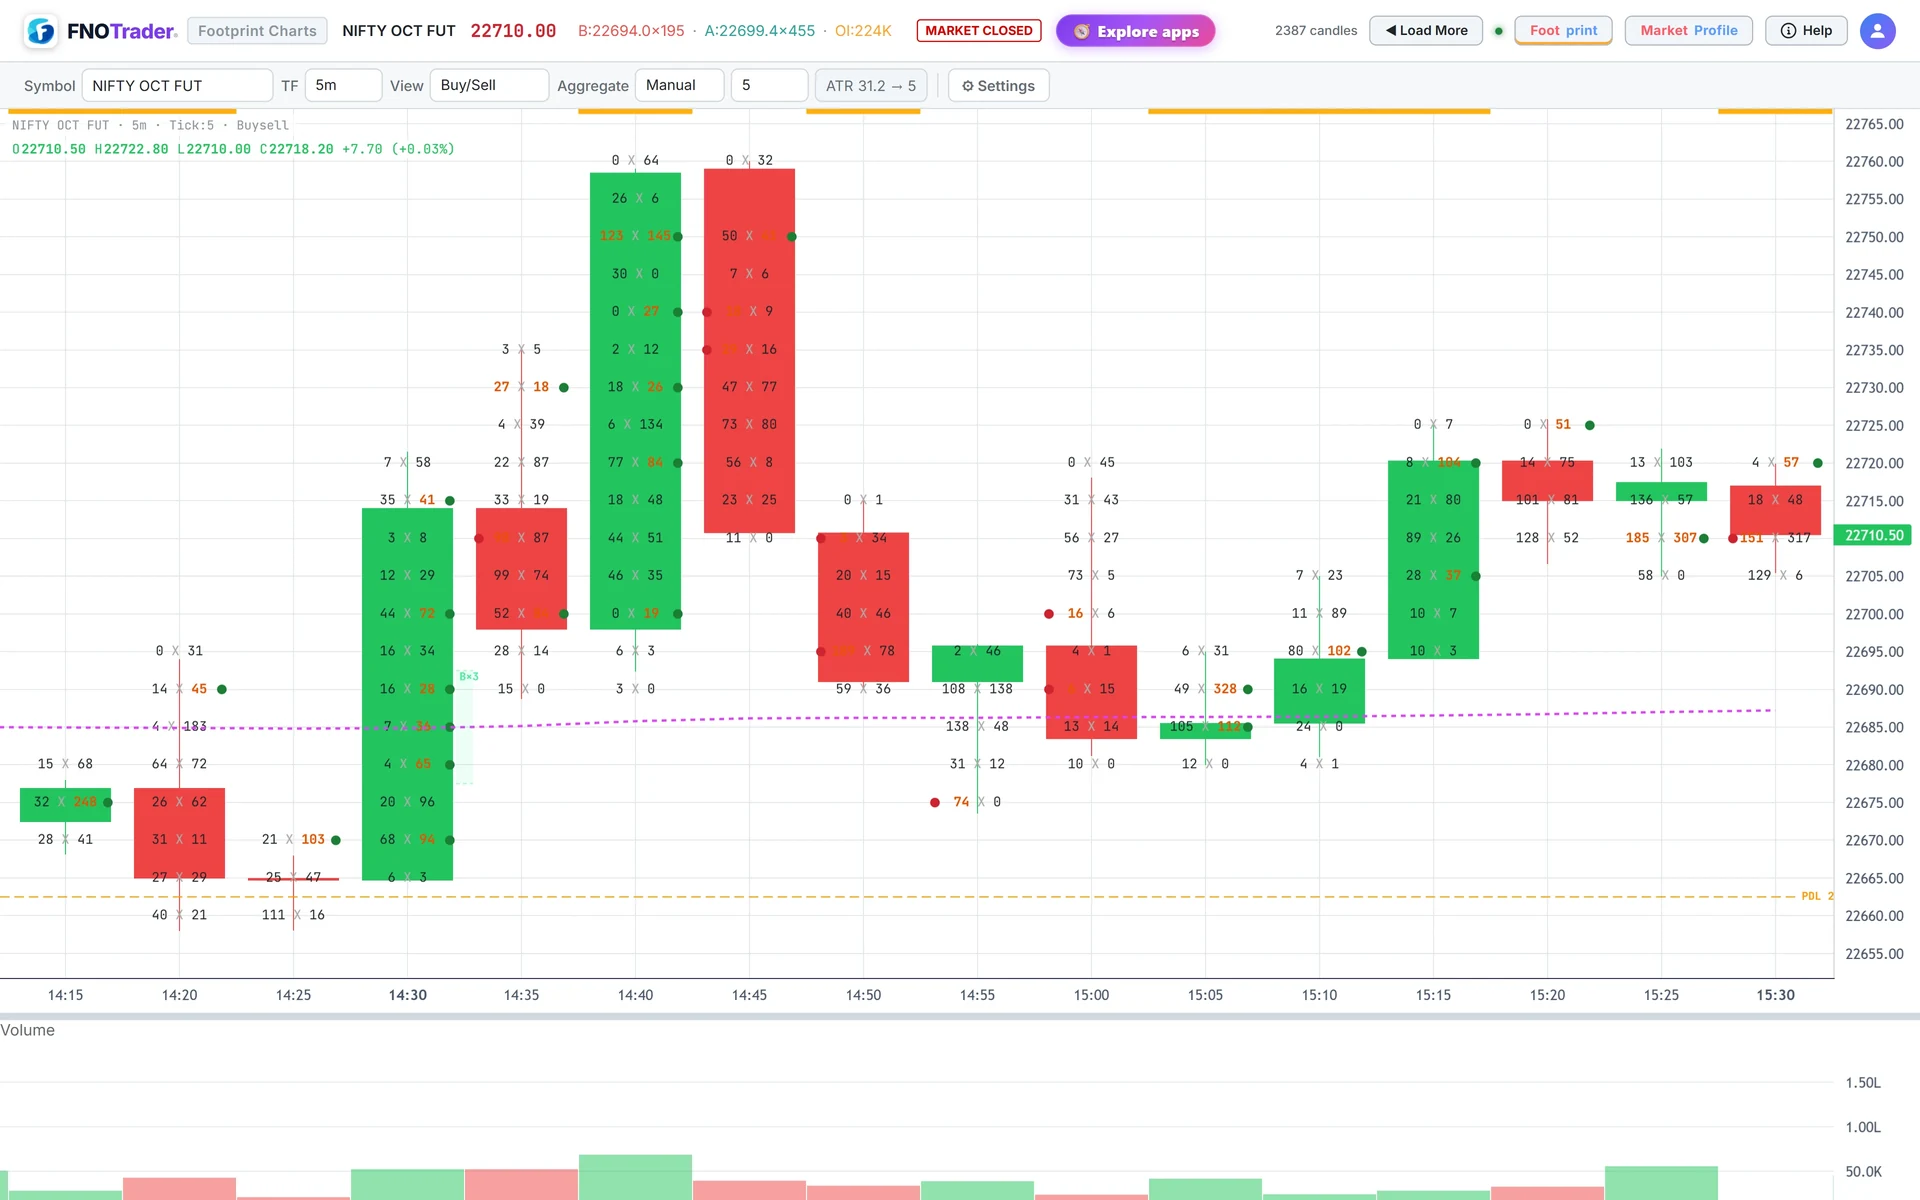Click the ask quote A:22699.4×455
The image size is (1920, 1200).
(x=760, y=31)
